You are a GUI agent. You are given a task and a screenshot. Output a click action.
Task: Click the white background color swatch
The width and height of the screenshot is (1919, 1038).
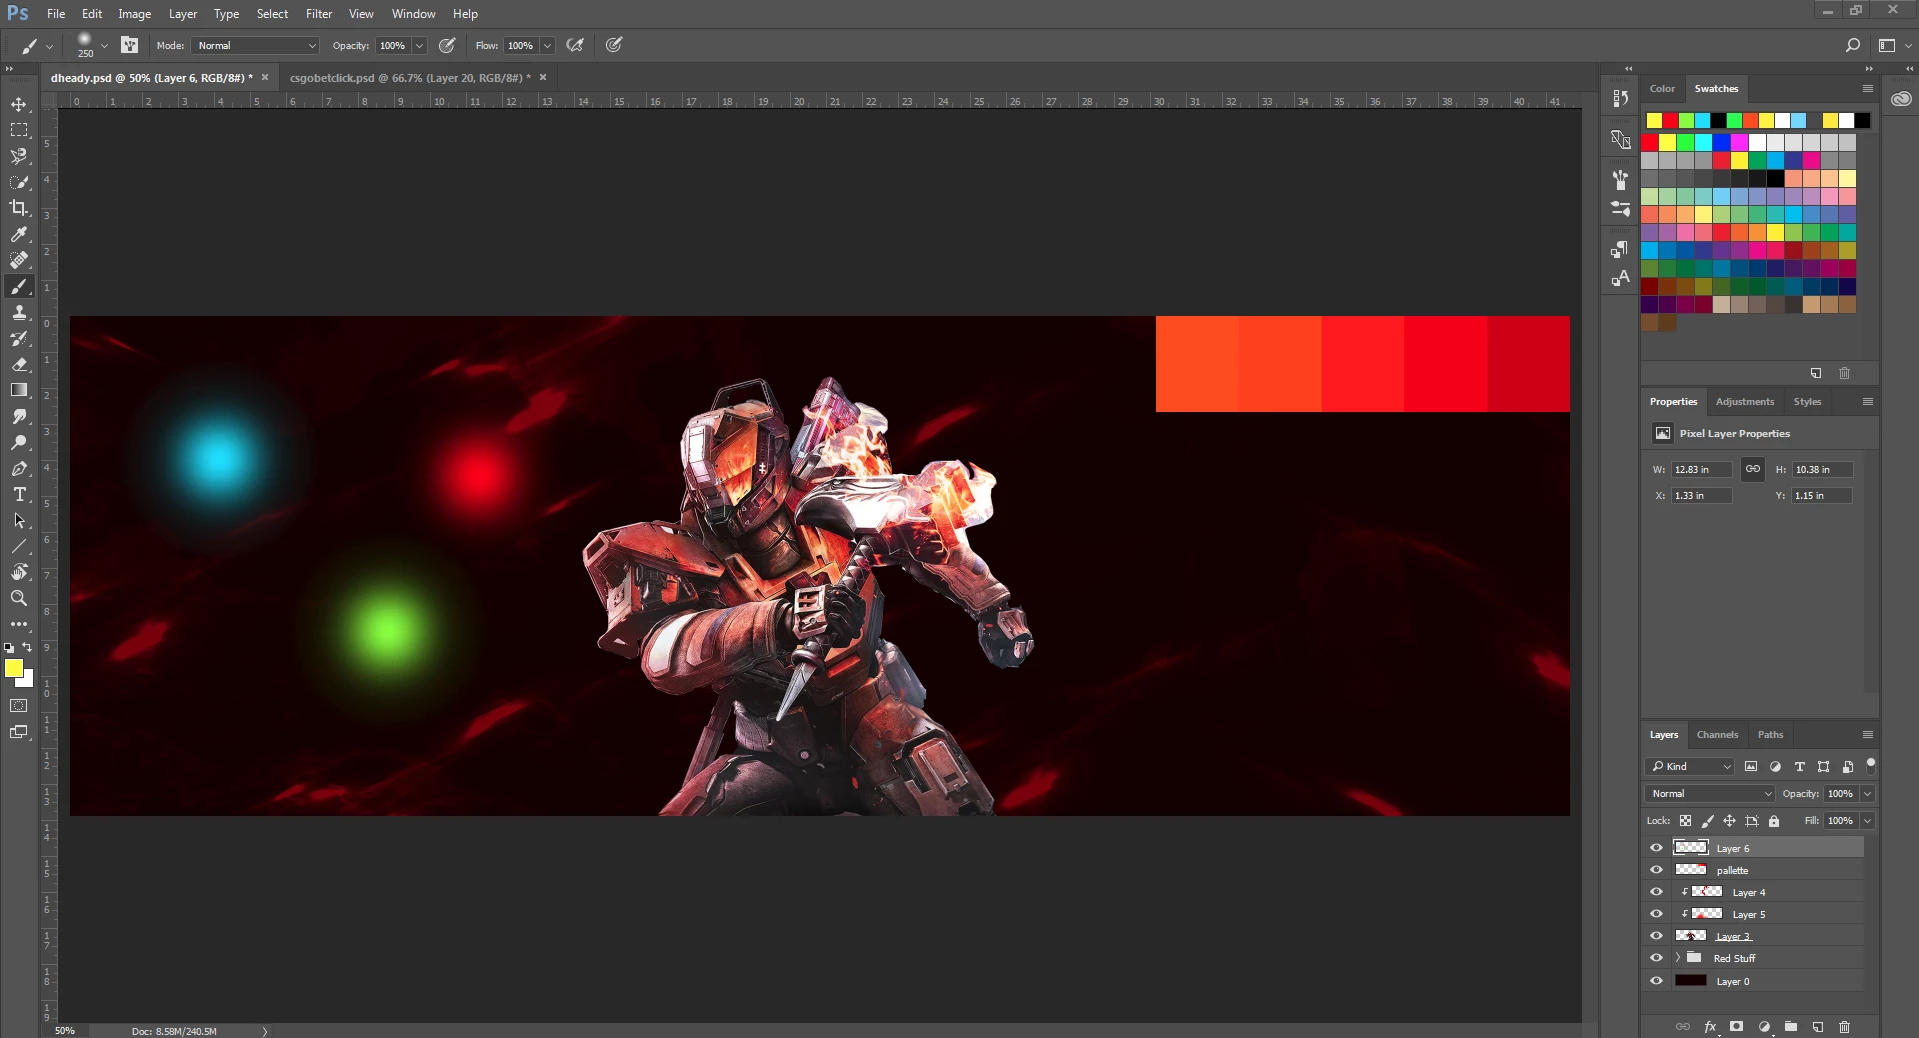(x=27, y=682)
